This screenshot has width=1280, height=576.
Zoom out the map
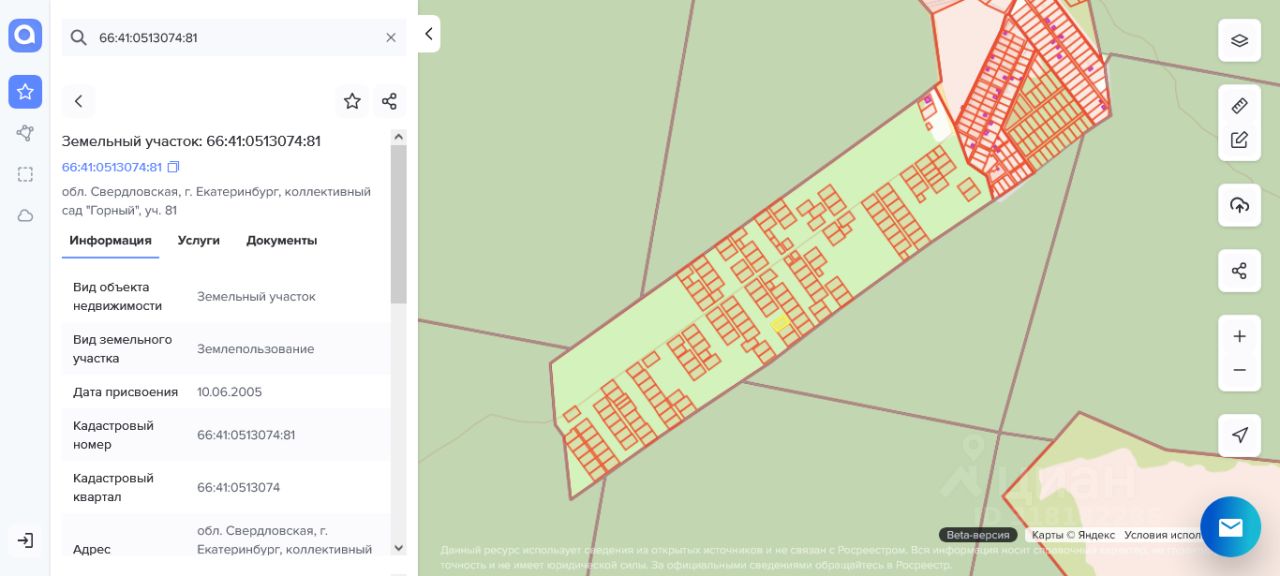pos(1239,370)
